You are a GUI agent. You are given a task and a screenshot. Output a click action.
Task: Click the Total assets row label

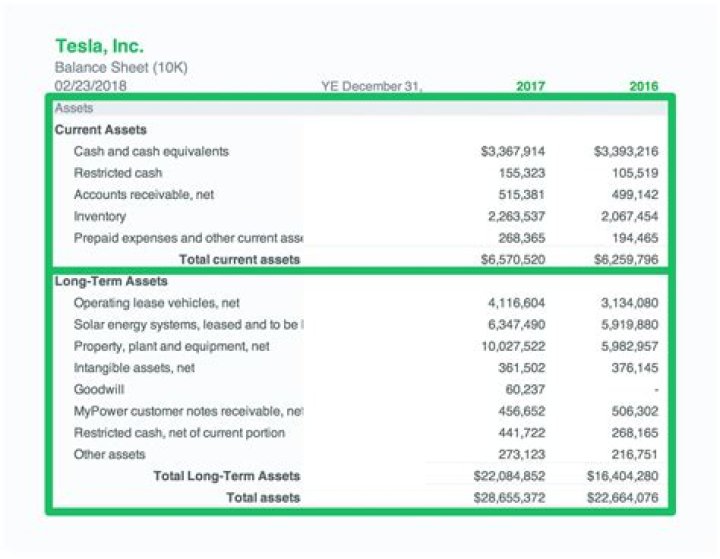pos(263,497)
